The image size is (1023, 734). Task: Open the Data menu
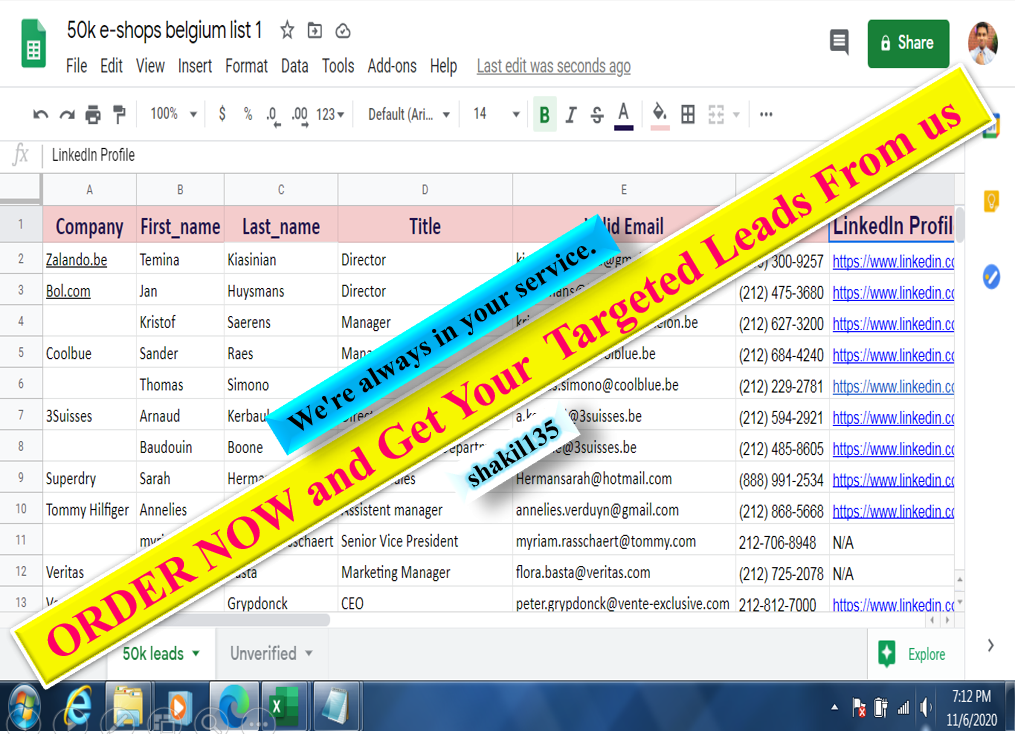click(x=294, y=66)
